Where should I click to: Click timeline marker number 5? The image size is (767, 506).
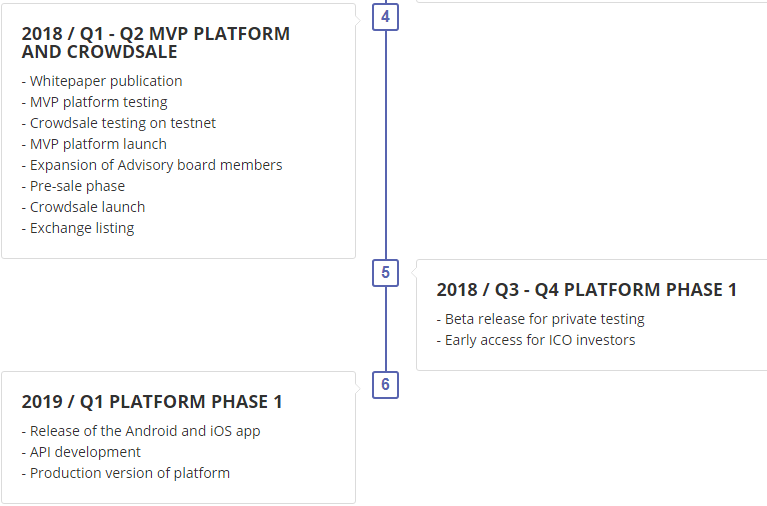[385, 273]
